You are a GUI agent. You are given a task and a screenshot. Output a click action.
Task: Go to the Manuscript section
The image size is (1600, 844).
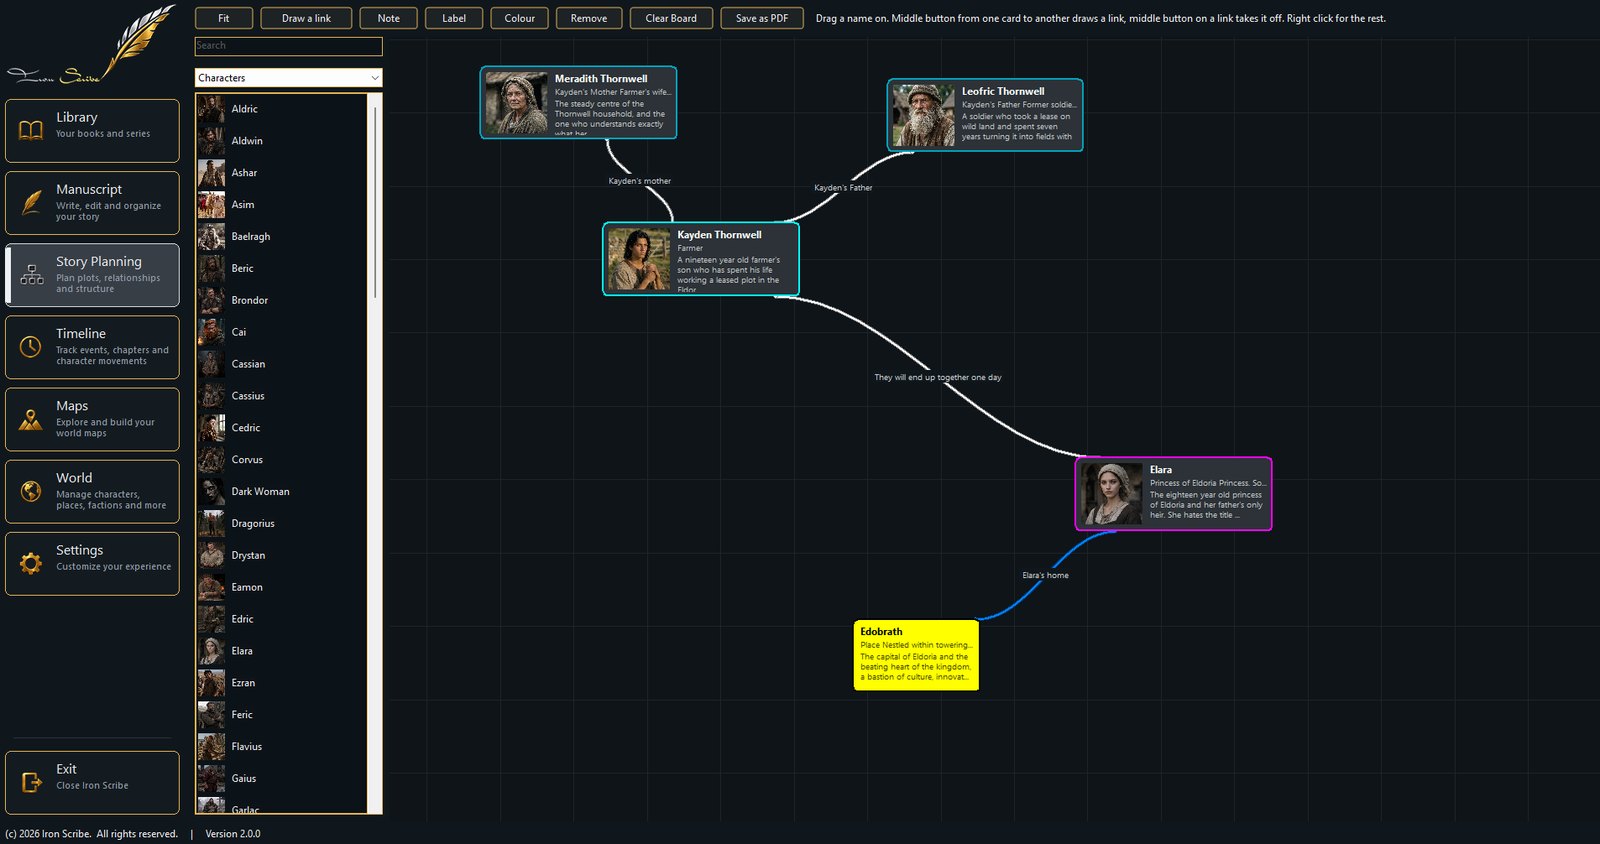[x=92, y=203]
